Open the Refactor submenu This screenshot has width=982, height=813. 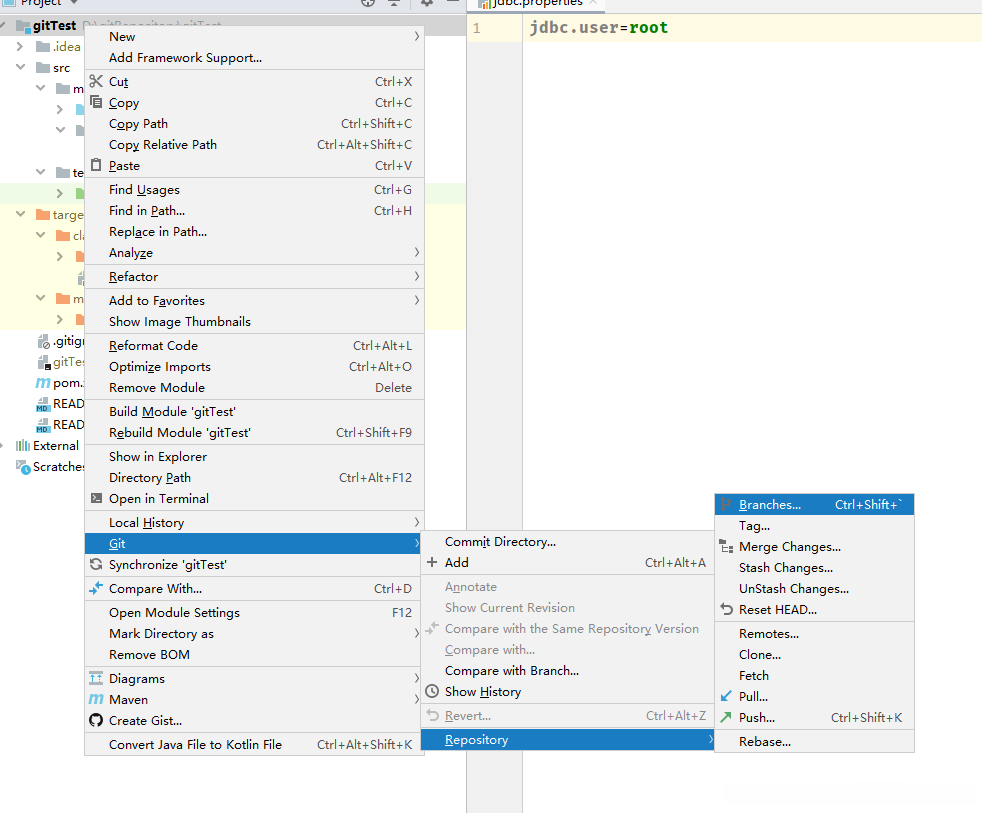click(254, 276)
